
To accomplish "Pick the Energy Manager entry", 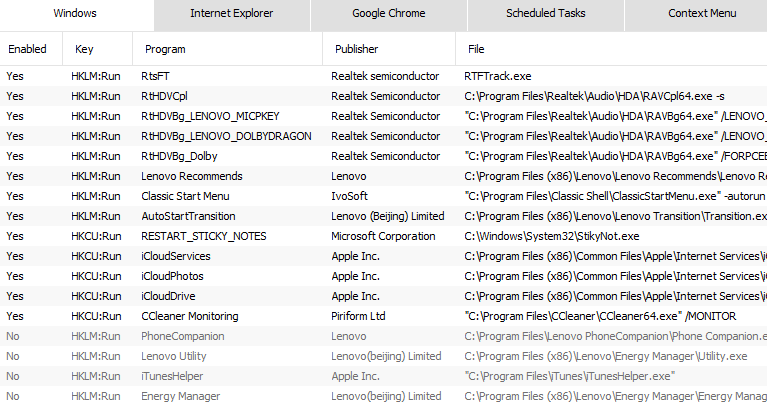I will (179, 396).
